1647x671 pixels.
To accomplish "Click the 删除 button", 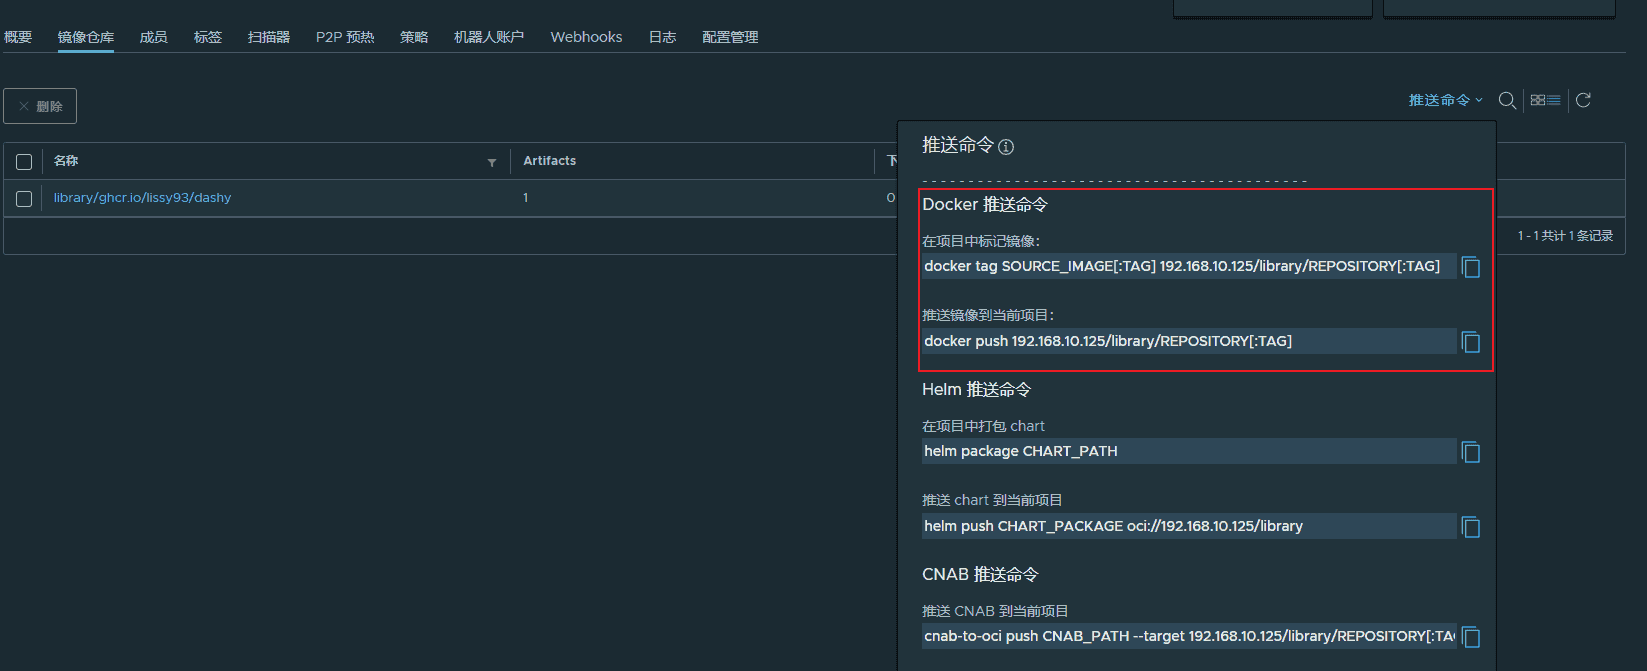I will 40,106.
